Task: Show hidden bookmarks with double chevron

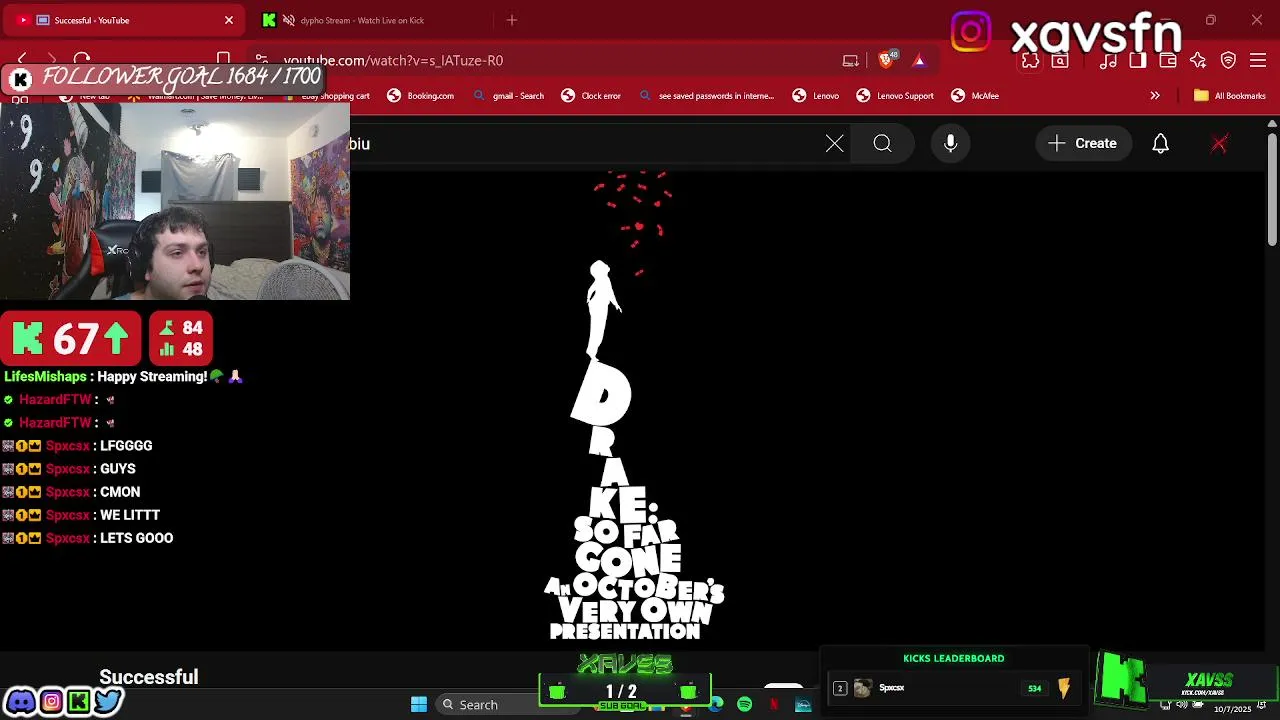Action: (x=1155, y=96)
